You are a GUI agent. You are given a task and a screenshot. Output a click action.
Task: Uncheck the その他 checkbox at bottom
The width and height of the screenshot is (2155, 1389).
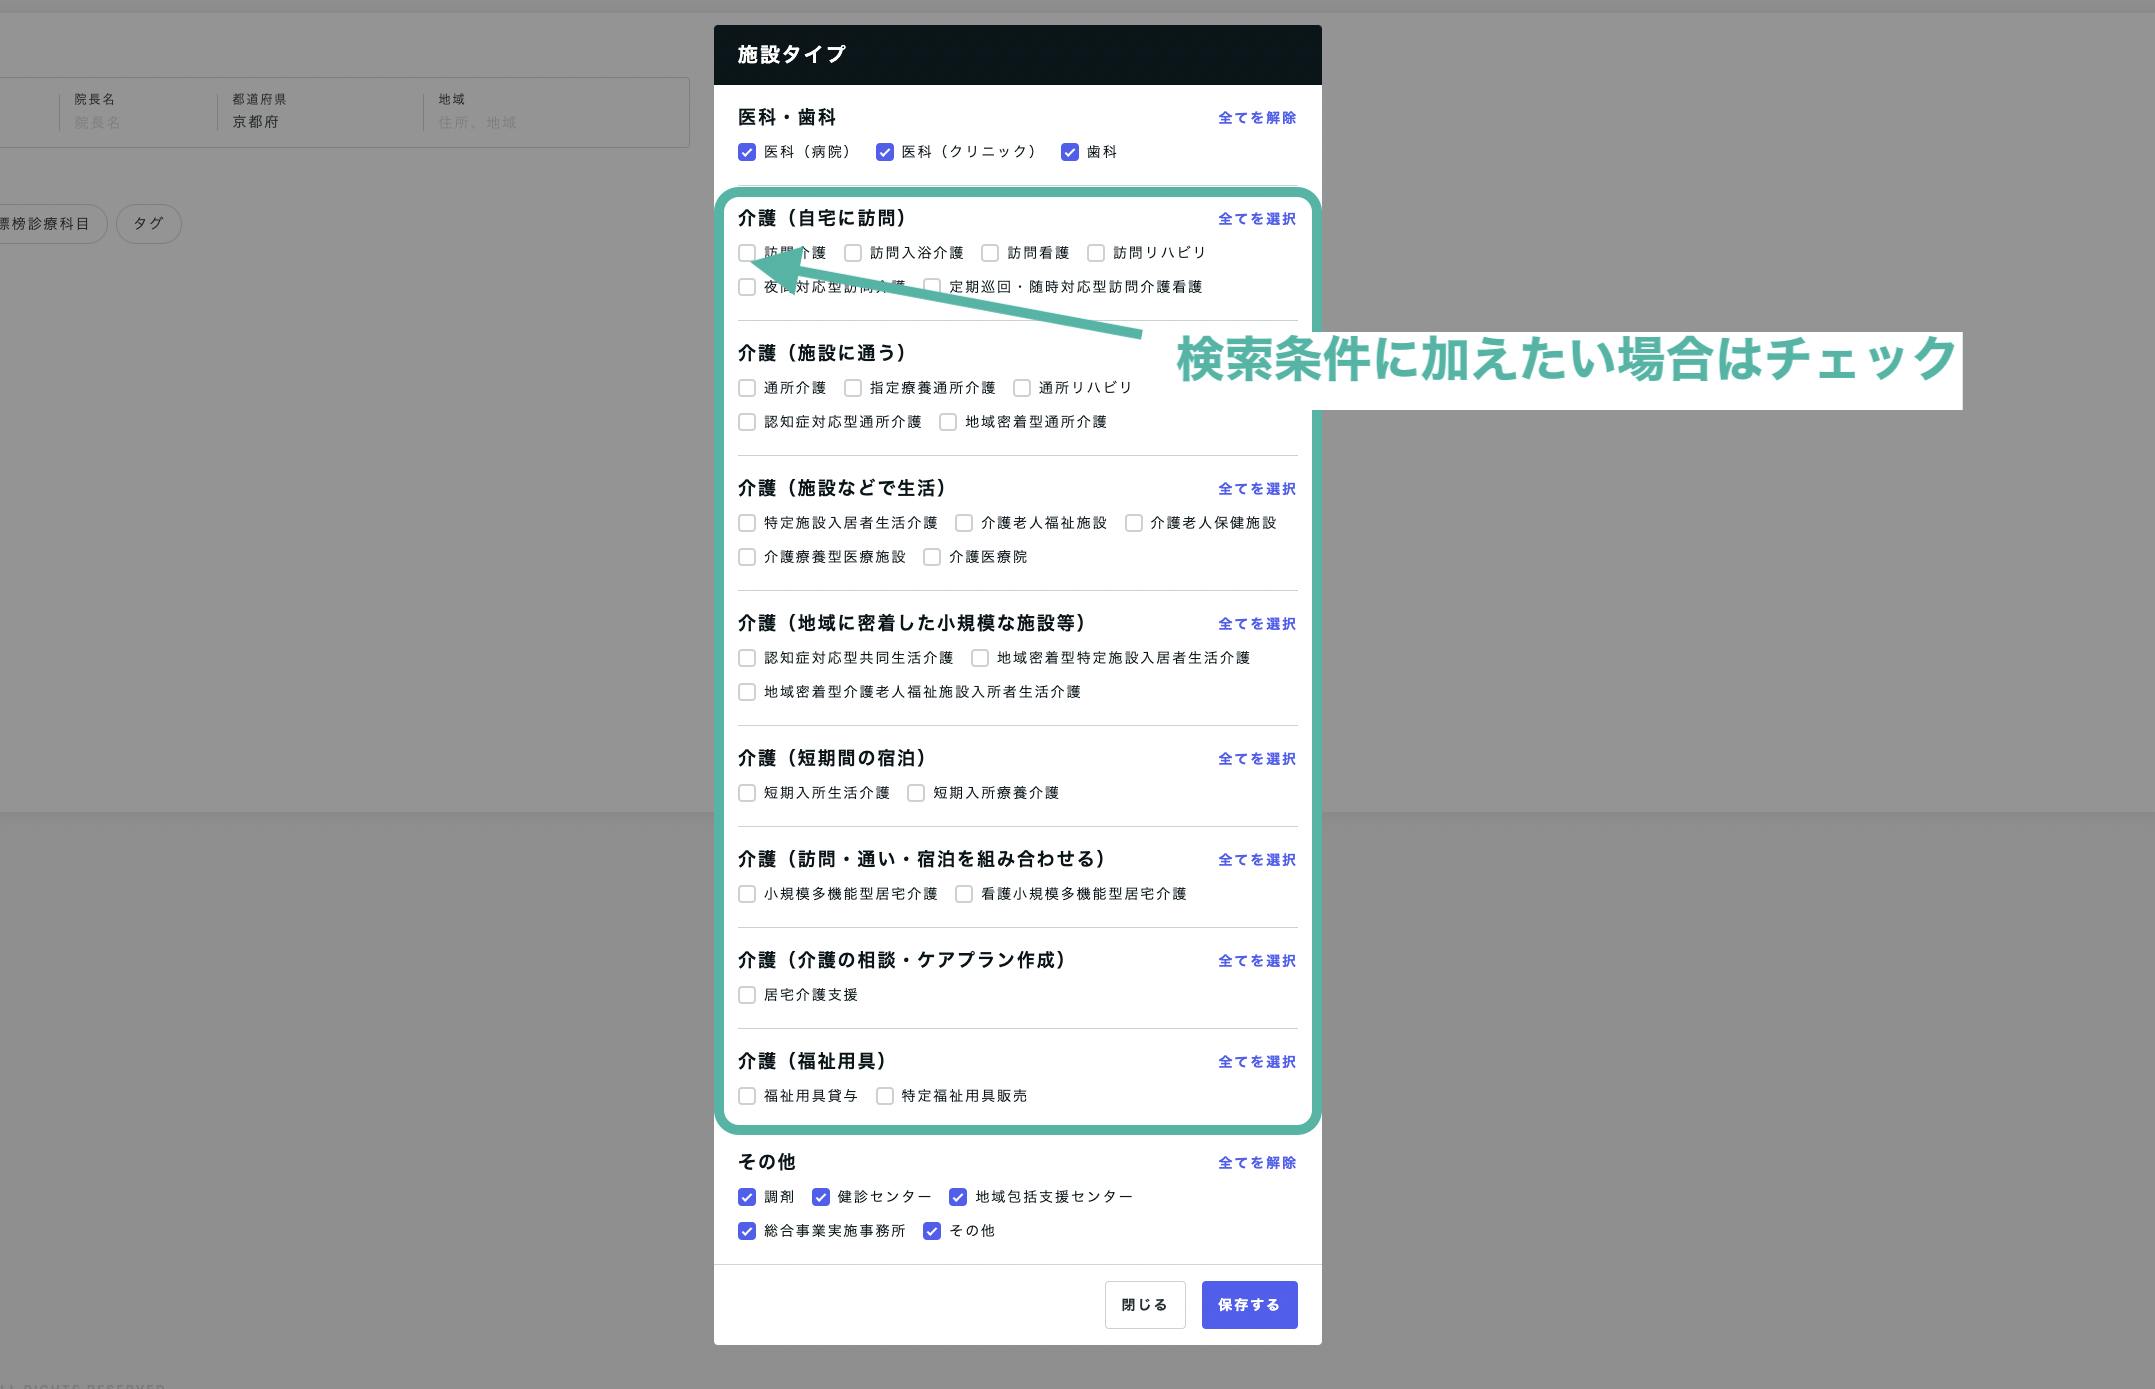932,1231
